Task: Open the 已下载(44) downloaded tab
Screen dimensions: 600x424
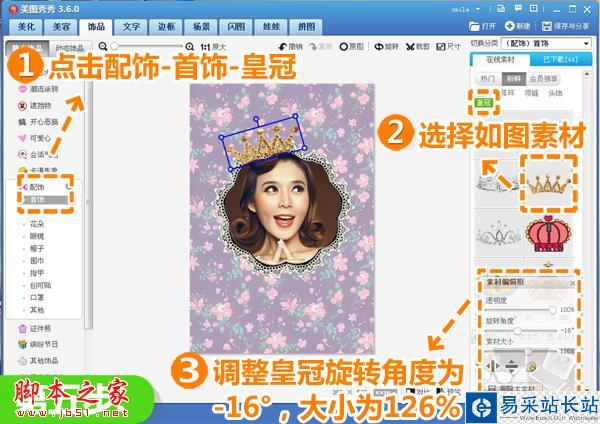Action: tap(561, 60)
